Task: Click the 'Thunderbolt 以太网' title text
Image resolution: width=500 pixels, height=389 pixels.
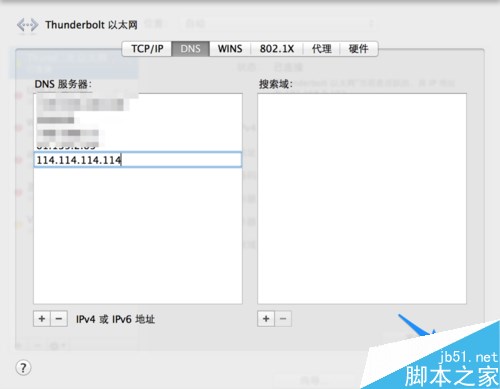Action: [x=91, y=25]
